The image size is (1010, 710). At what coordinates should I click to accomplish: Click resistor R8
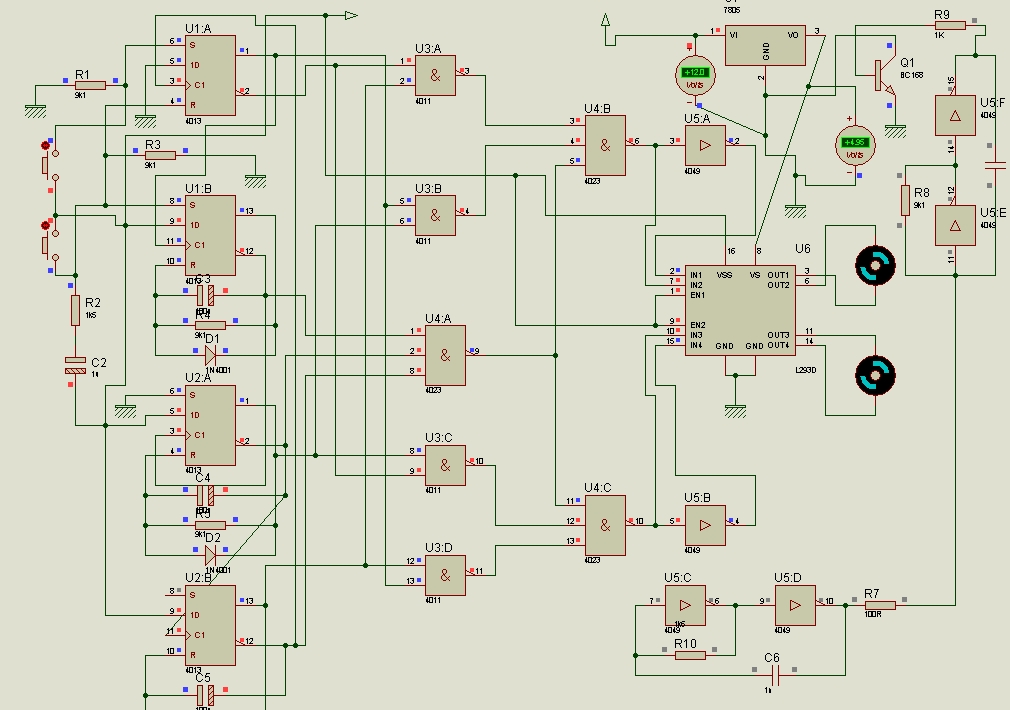click(x=905, y=200)
